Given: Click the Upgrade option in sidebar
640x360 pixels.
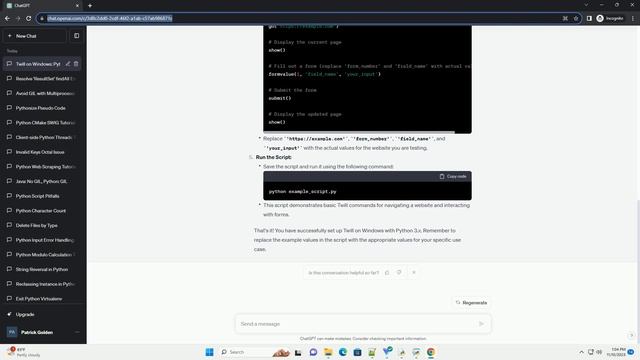Looking at the screenshot, I should 42,314.
